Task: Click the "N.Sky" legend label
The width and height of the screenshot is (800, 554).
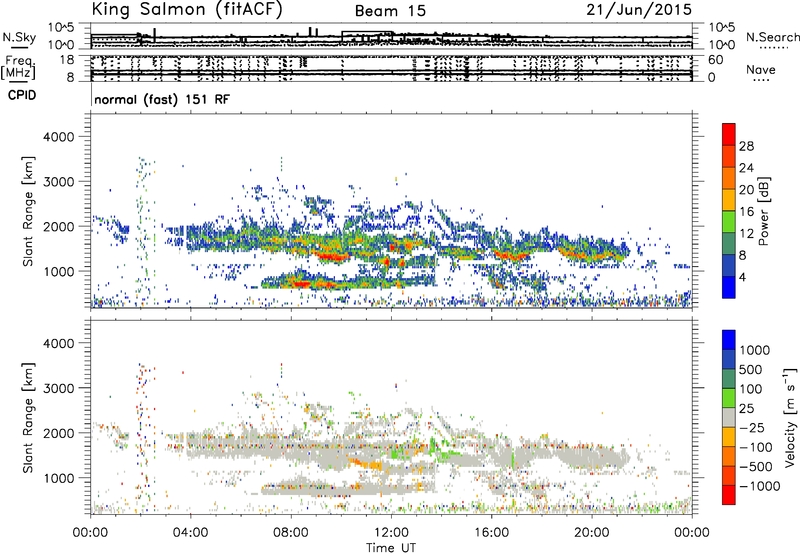Action: (x=19, y=37)
